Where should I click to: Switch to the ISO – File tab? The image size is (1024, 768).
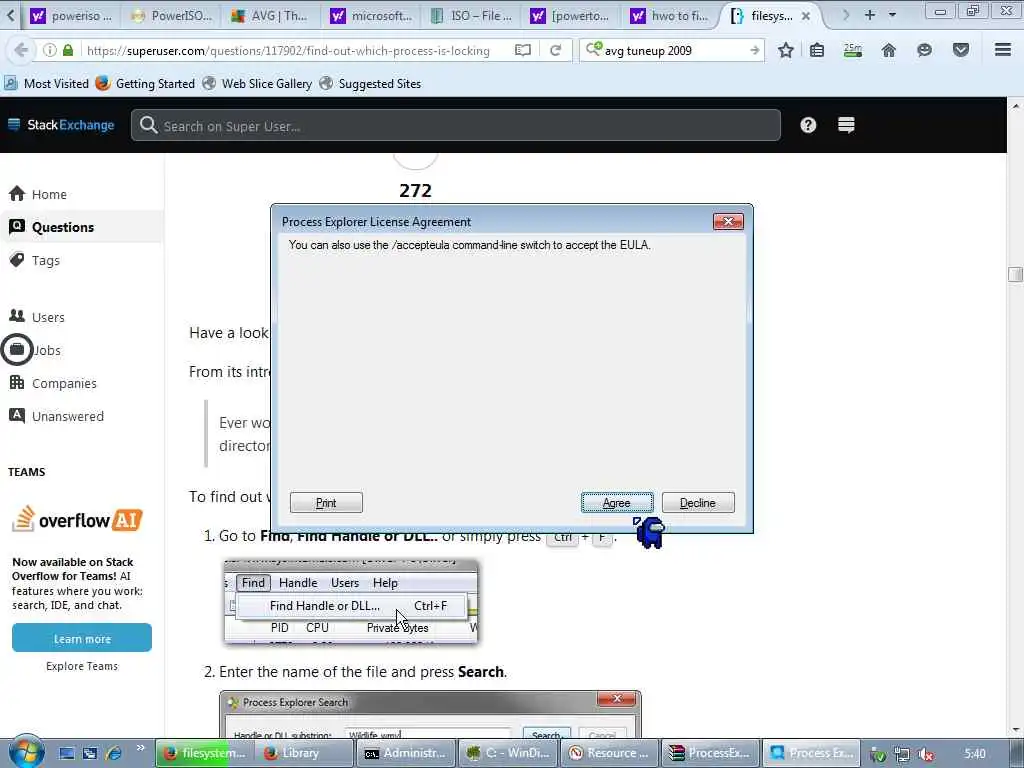[x=472, y=16]
